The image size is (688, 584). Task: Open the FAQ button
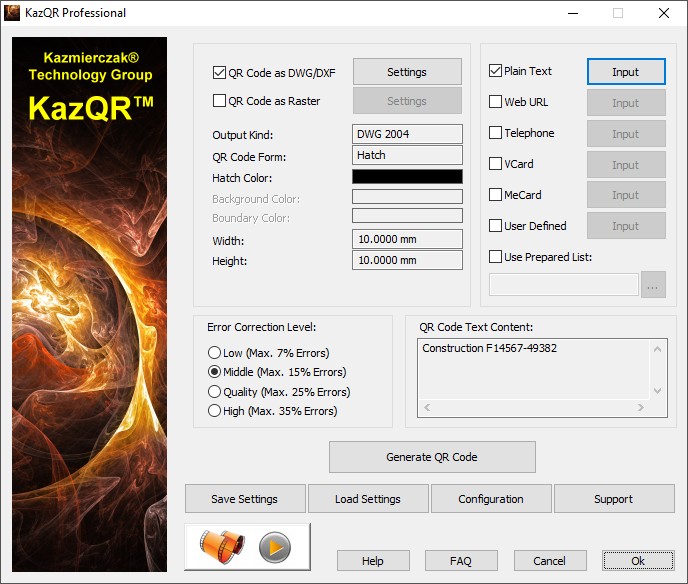(461, 561)
